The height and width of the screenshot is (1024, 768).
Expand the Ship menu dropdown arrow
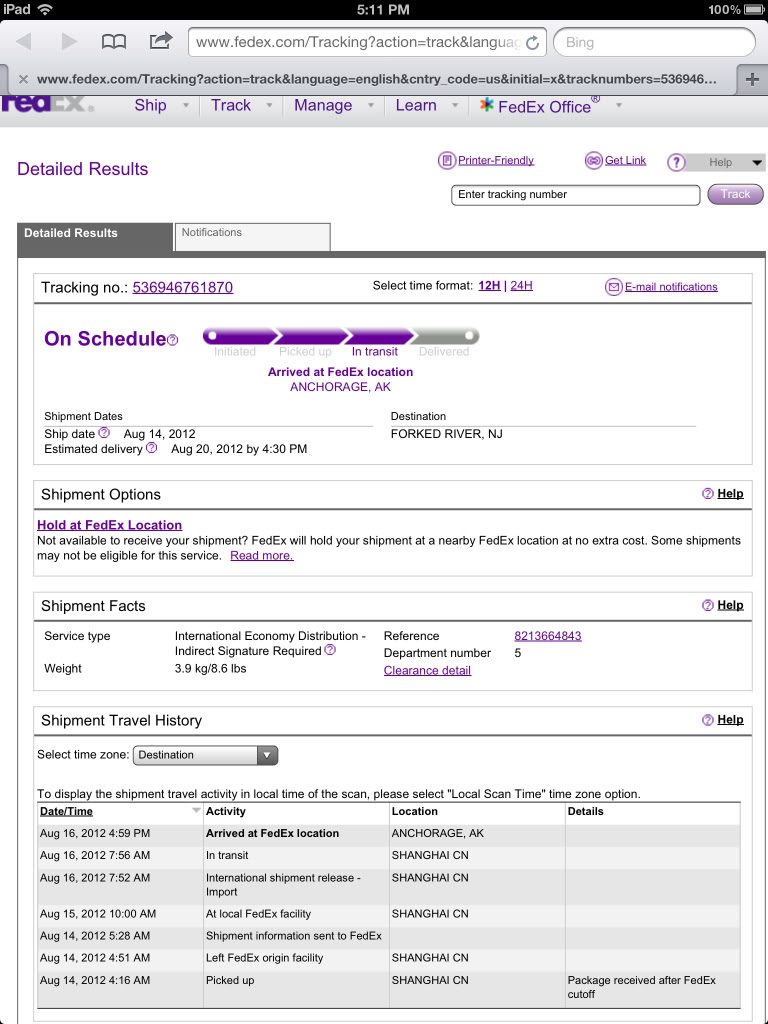pos(186,105)
